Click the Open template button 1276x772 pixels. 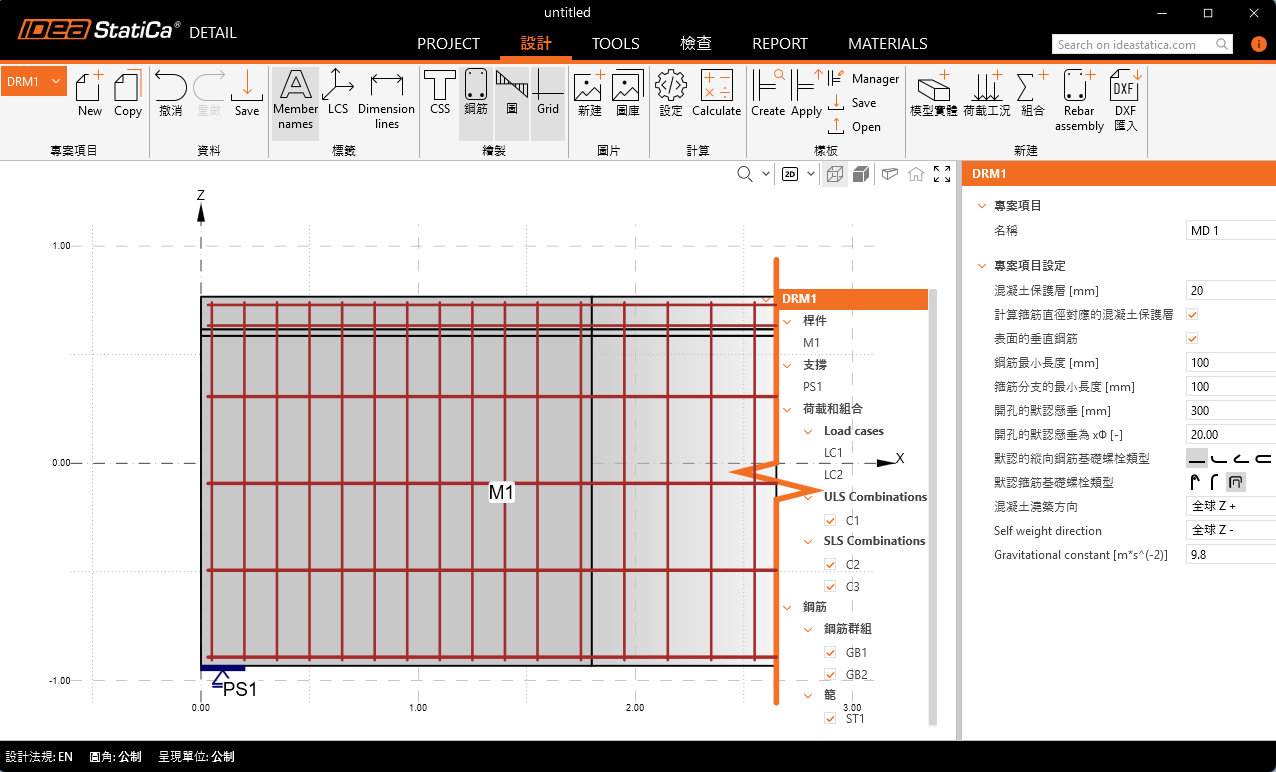[x=856, y=127]
